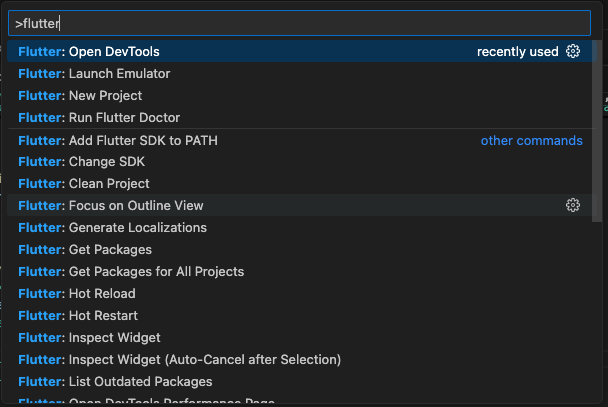Click the command palette input field

click(299, 23)
